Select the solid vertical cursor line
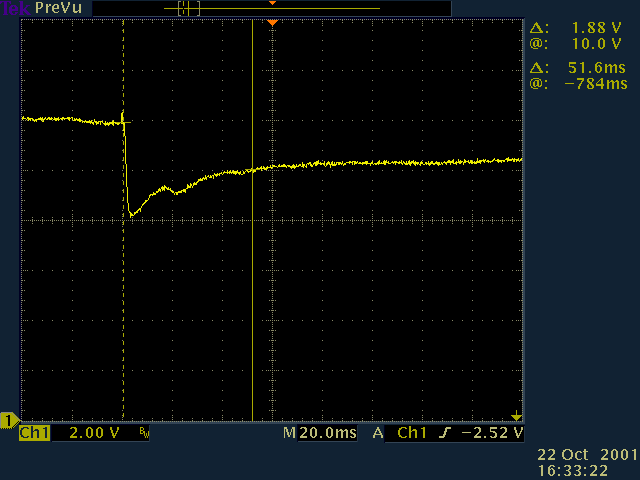 point(252,300)
